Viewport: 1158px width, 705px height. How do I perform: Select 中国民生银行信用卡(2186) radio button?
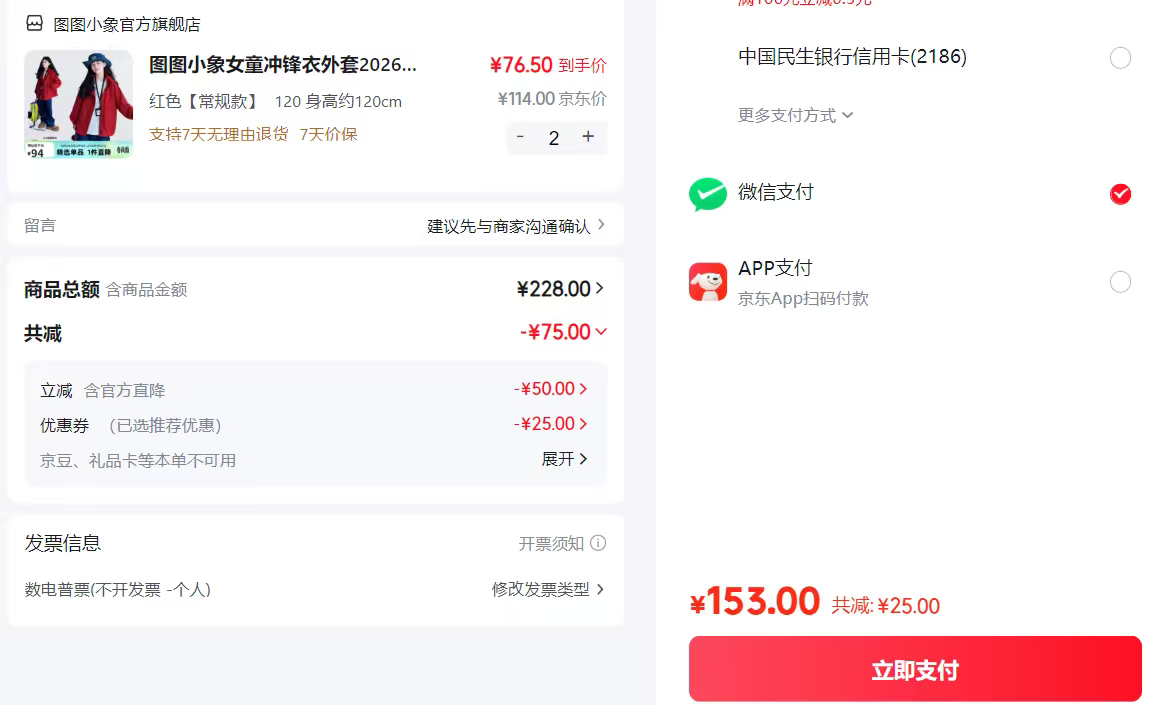pyautogui.click(x=1120, y=58)
